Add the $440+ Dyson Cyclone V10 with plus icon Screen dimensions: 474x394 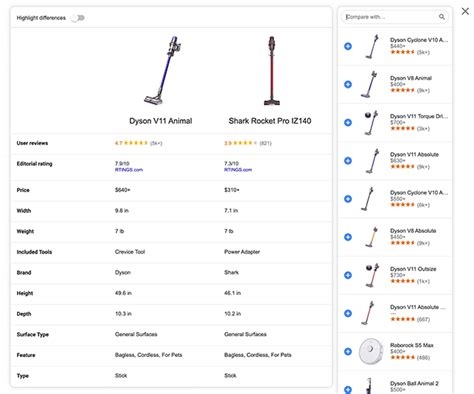tap(348, 46)
